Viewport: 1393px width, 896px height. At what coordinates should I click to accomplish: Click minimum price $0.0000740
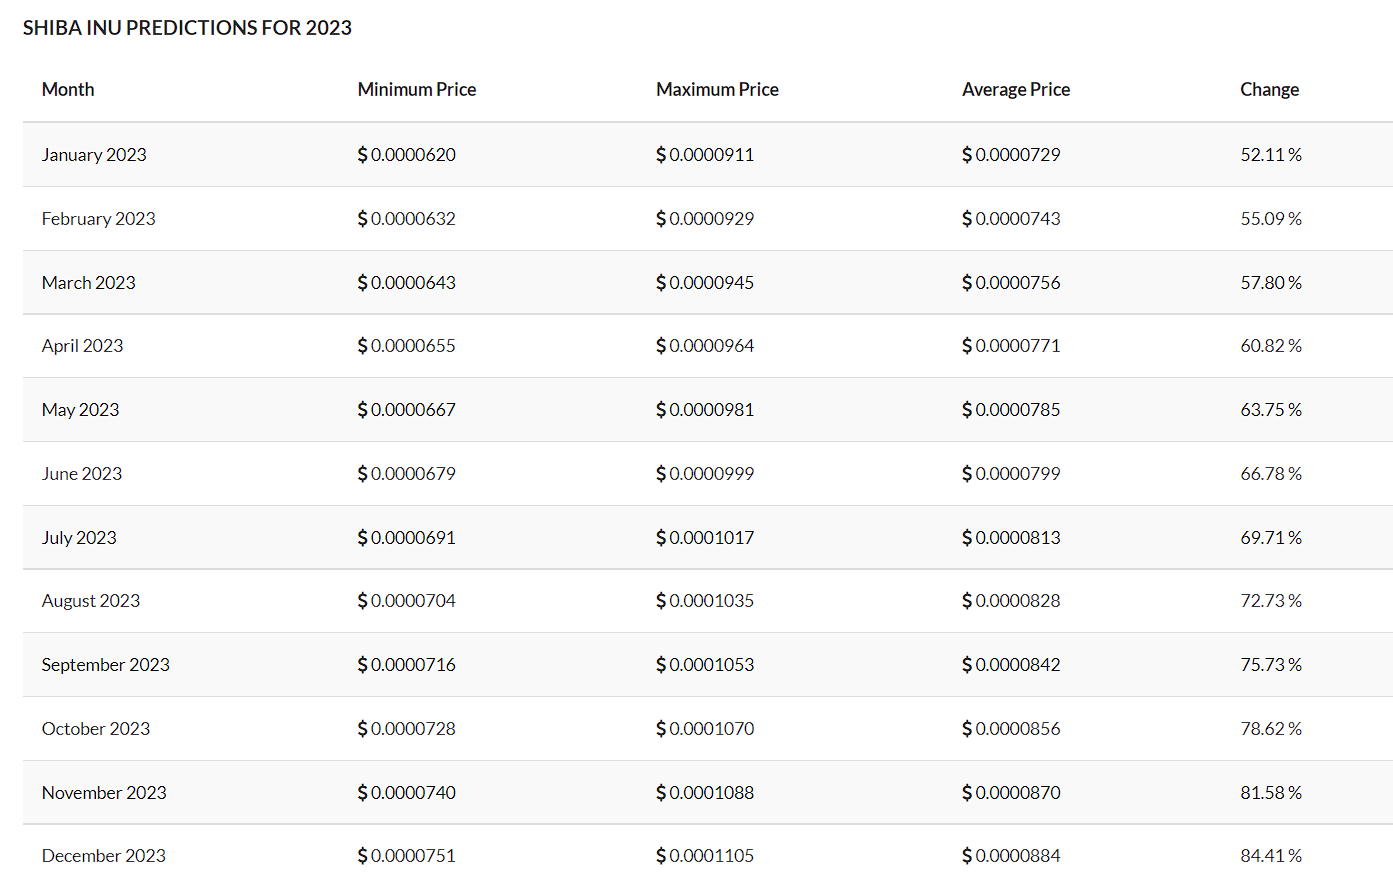[x=407, y=792]
